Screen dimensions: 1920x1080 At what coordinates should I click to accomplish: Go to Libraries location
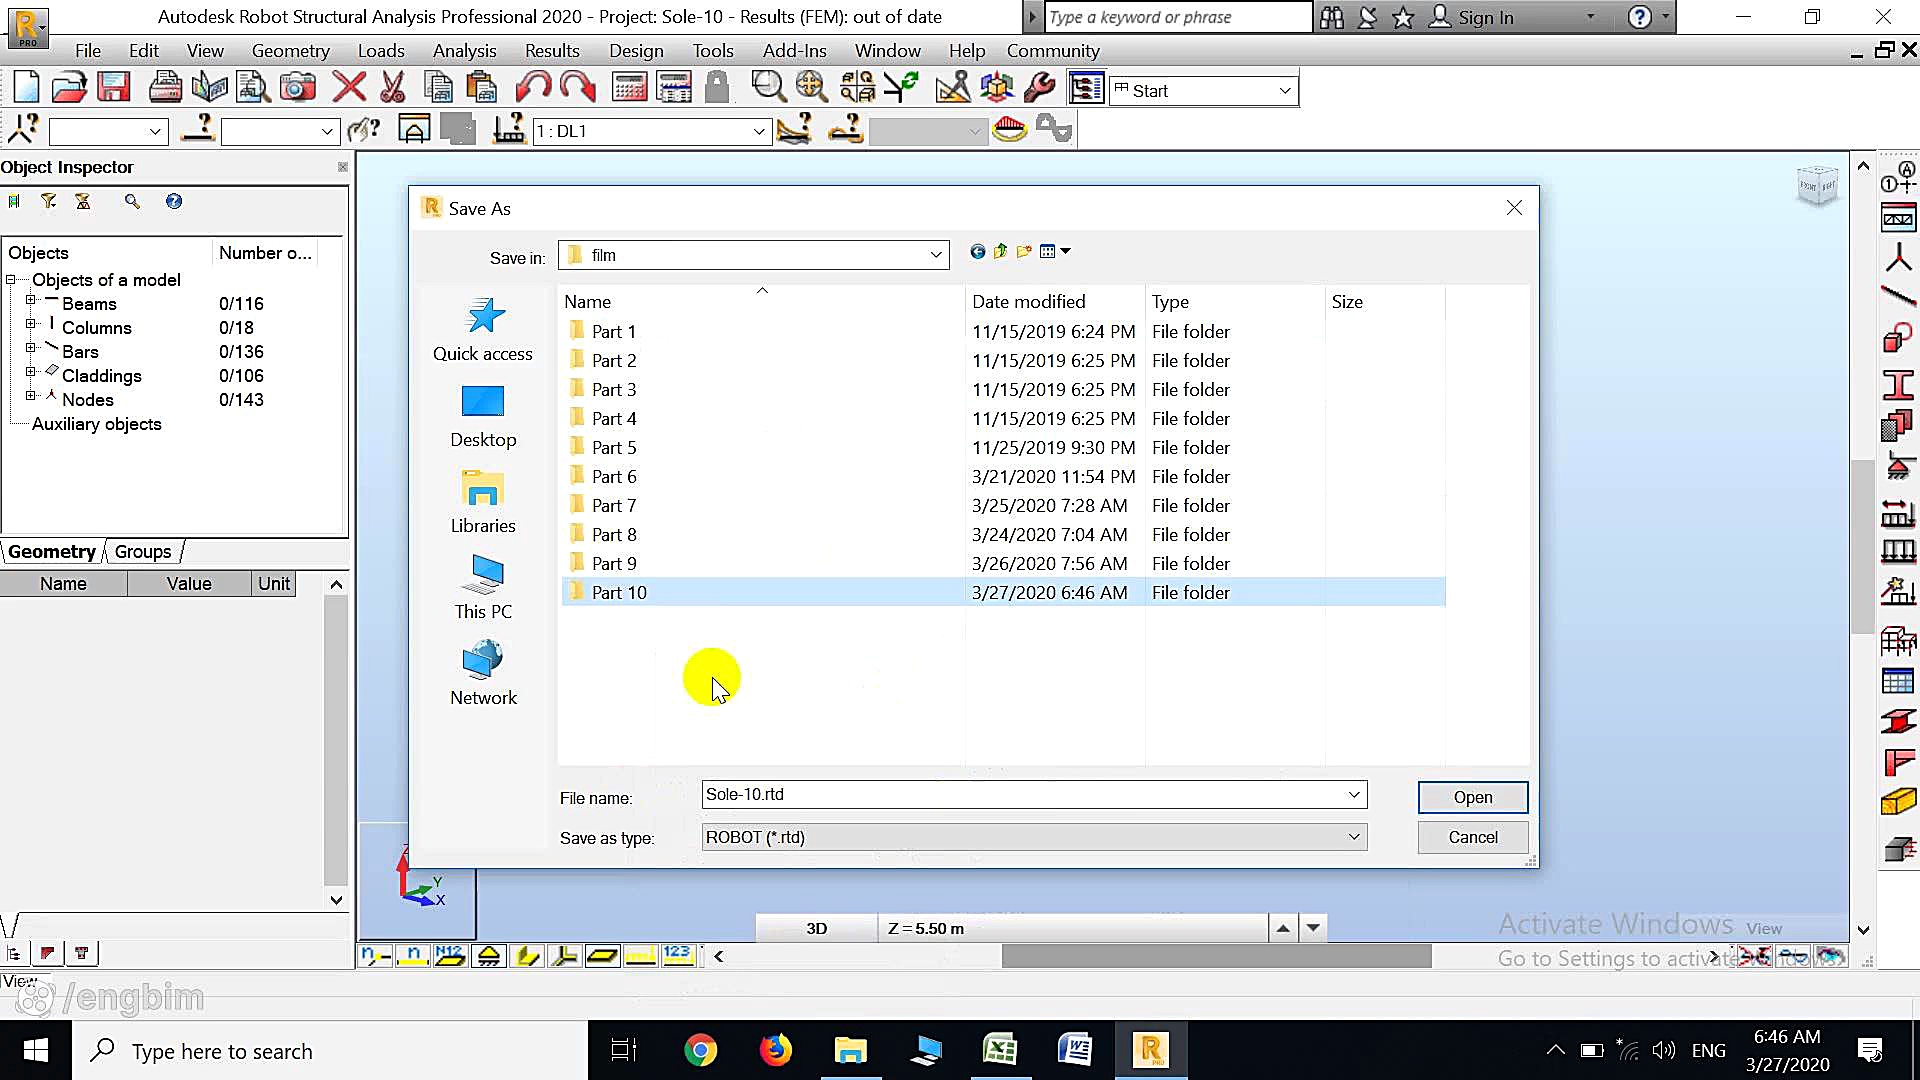pos(483,502)
